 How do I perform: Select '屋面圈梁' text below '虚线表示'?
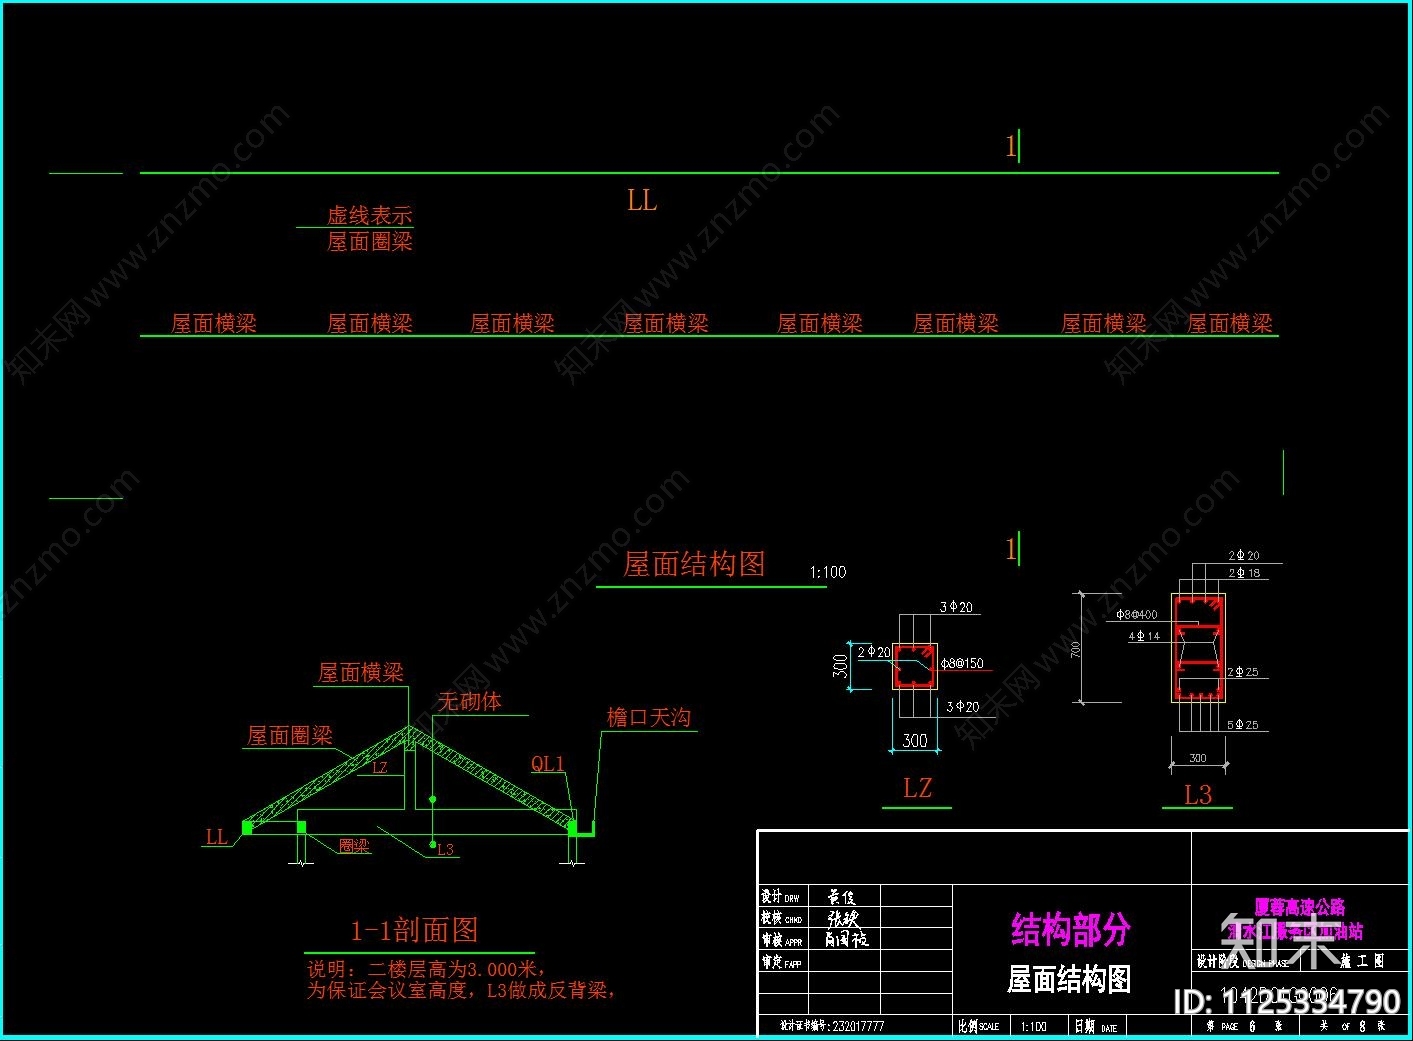tap(370, 242)
